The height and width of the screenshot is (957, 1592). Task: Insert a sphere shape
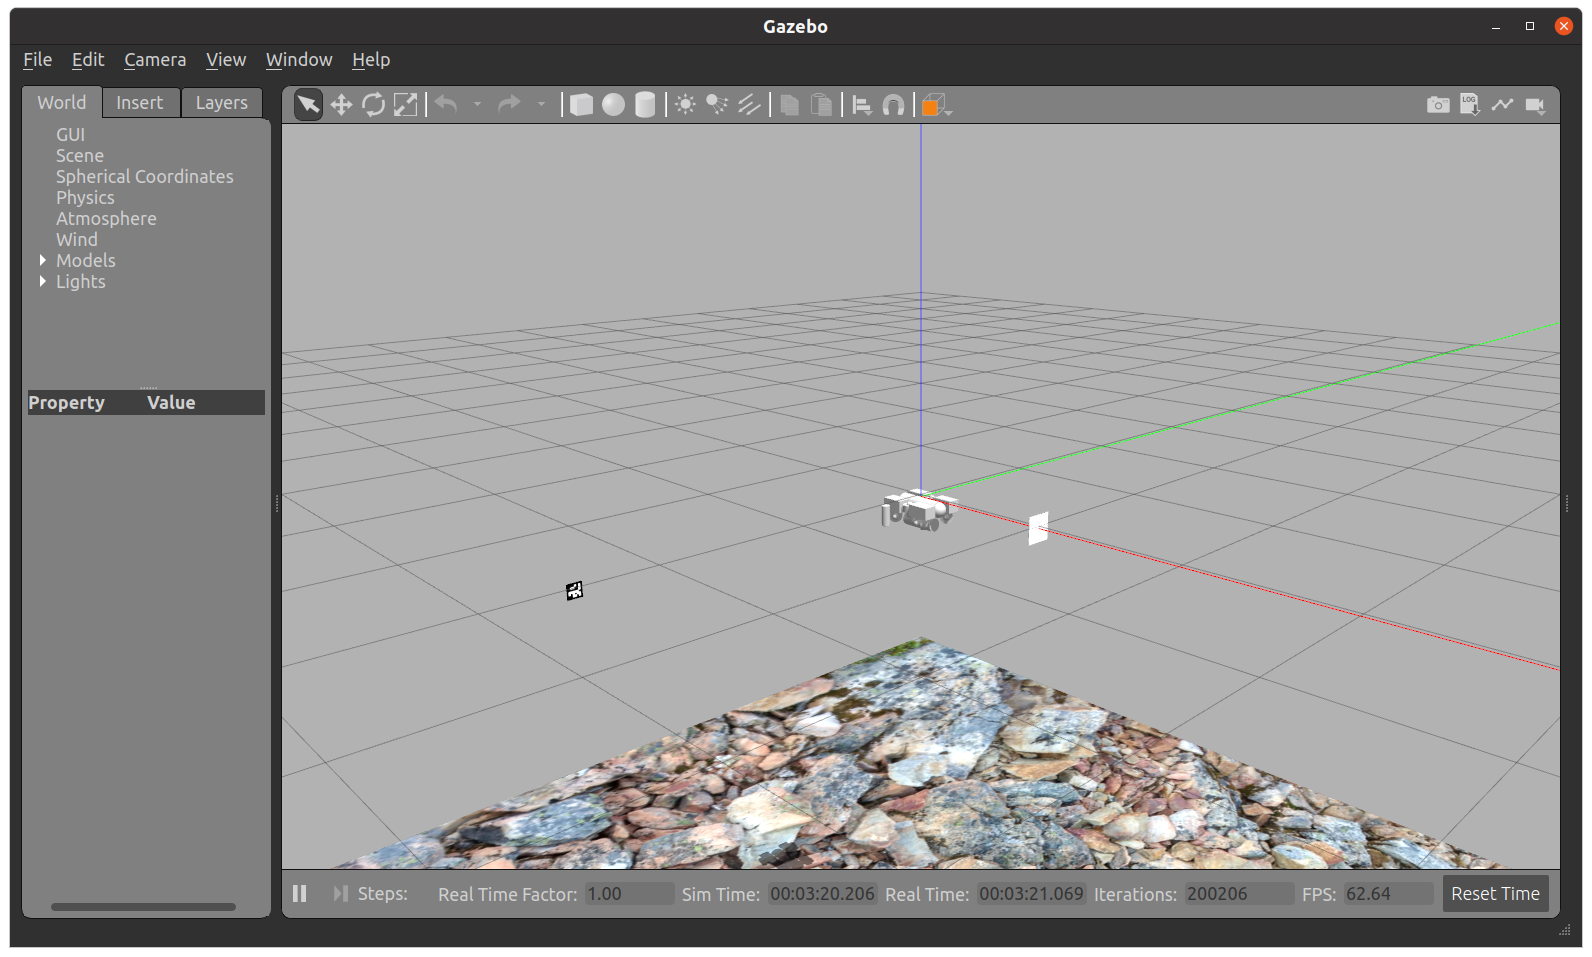[613, 104]
